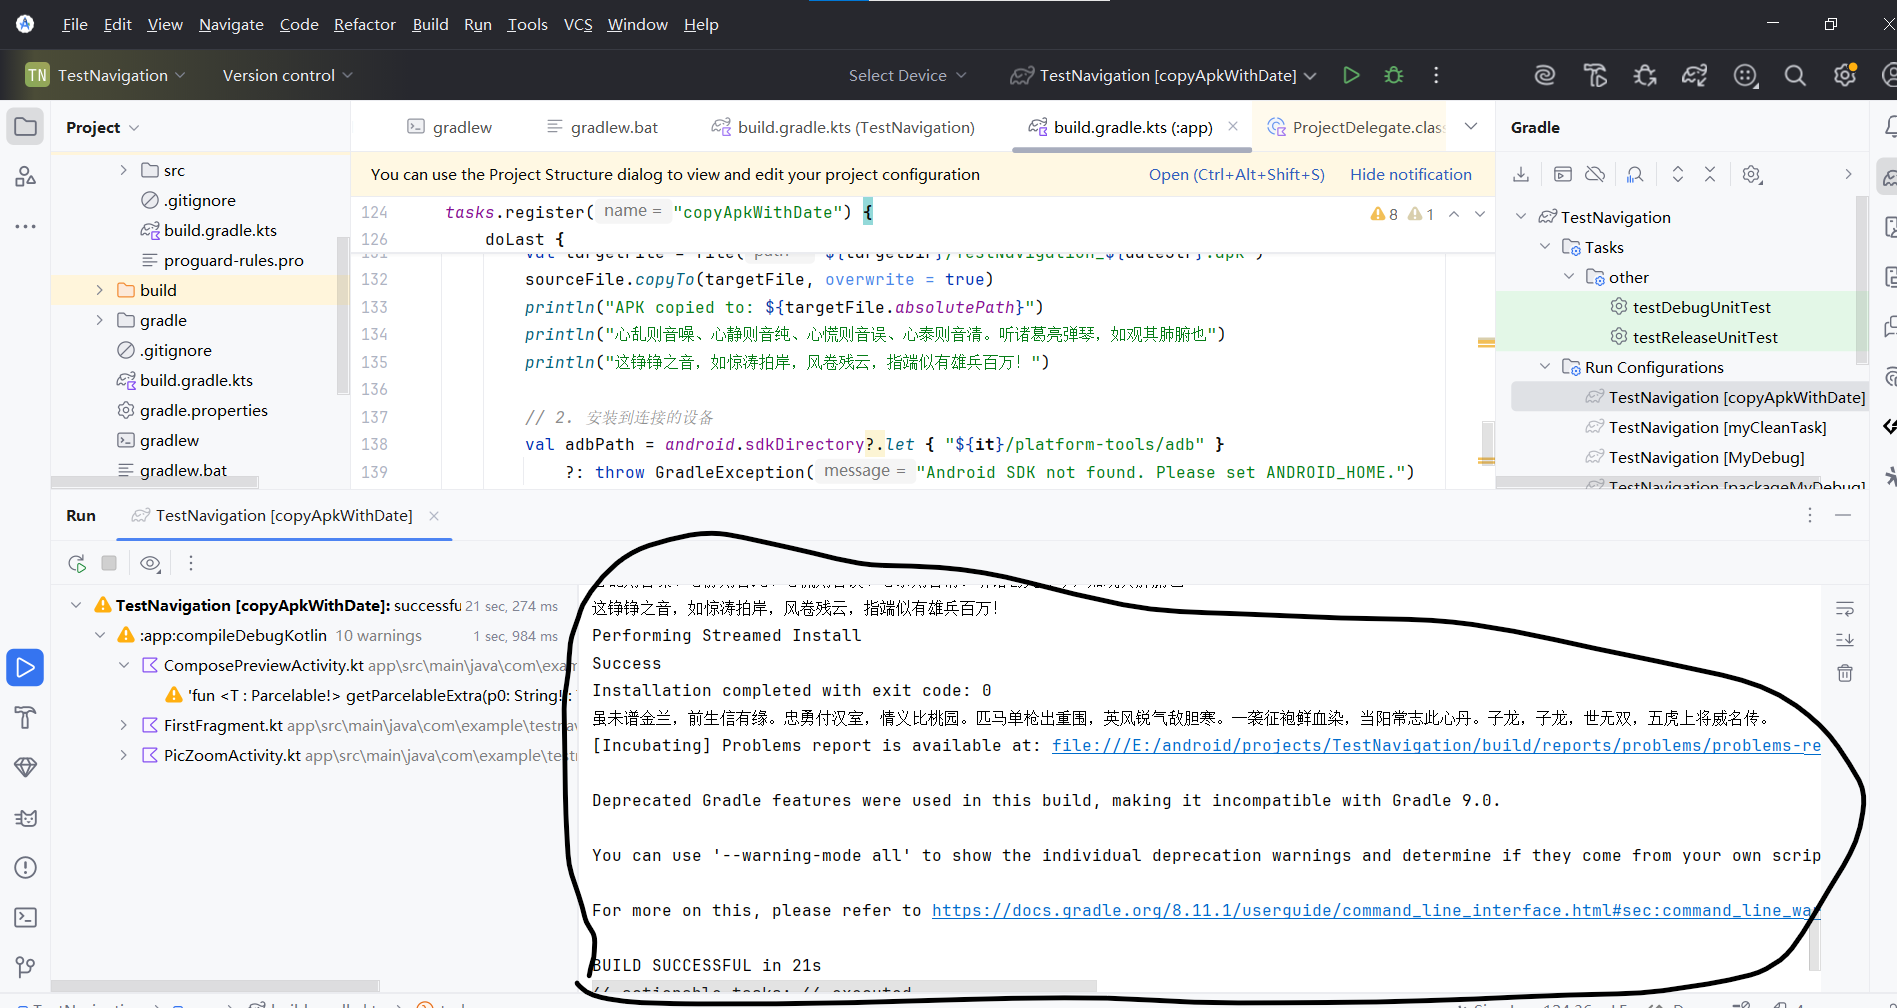Collapse the other tasks group in Gradle

click(x=1569, y=277)
